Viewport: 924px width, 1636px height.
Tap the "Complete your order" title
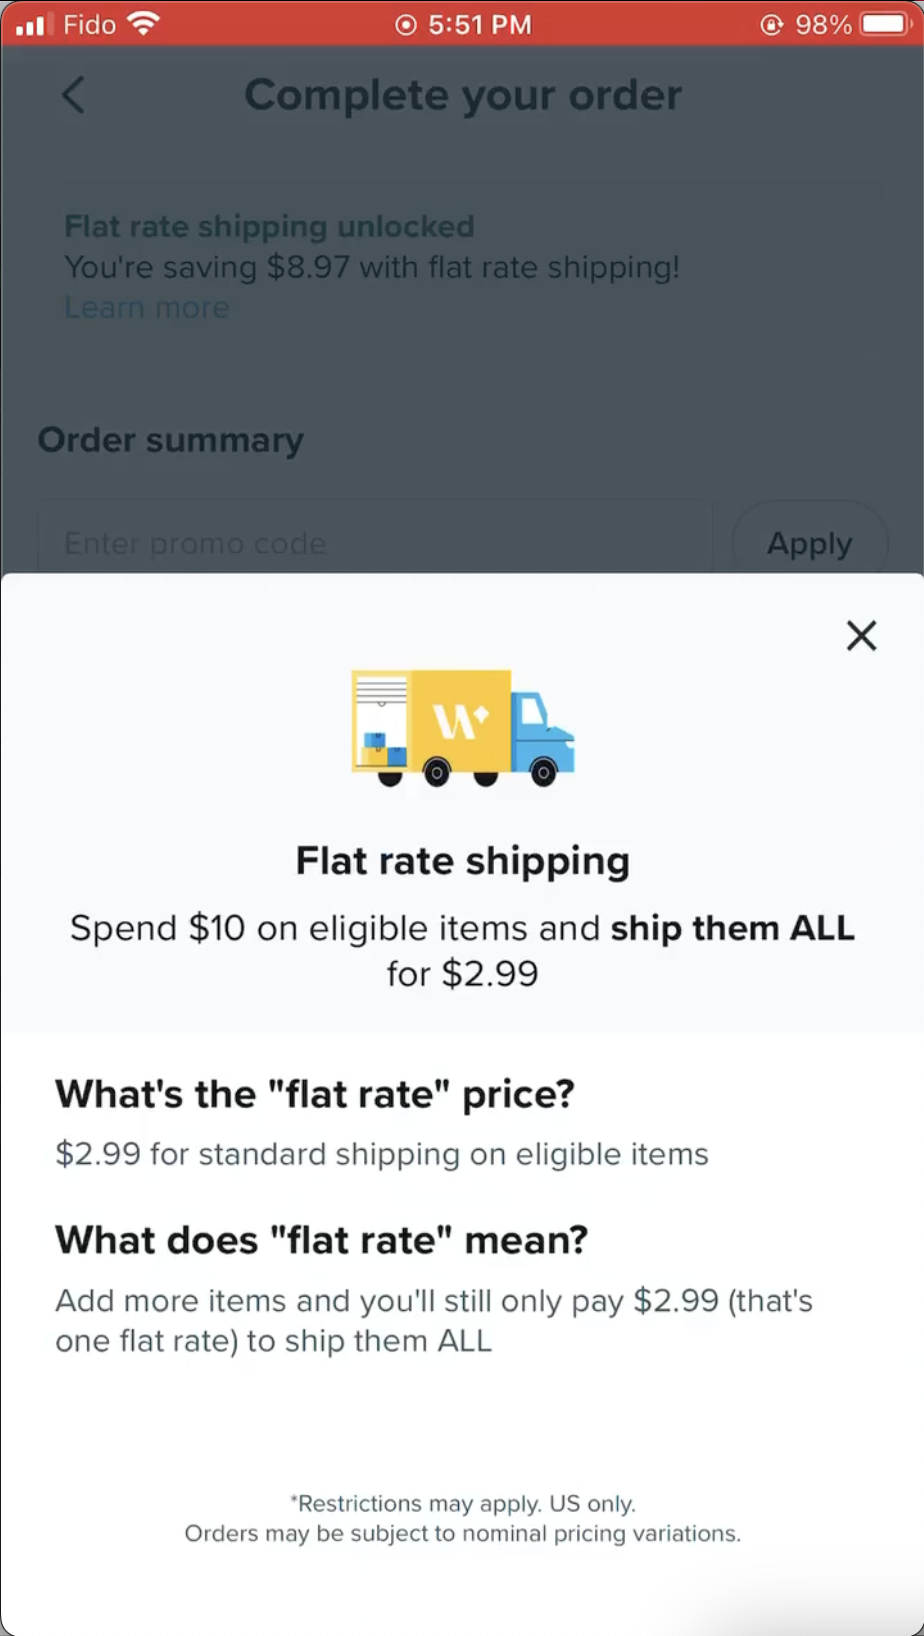point(463,96)
